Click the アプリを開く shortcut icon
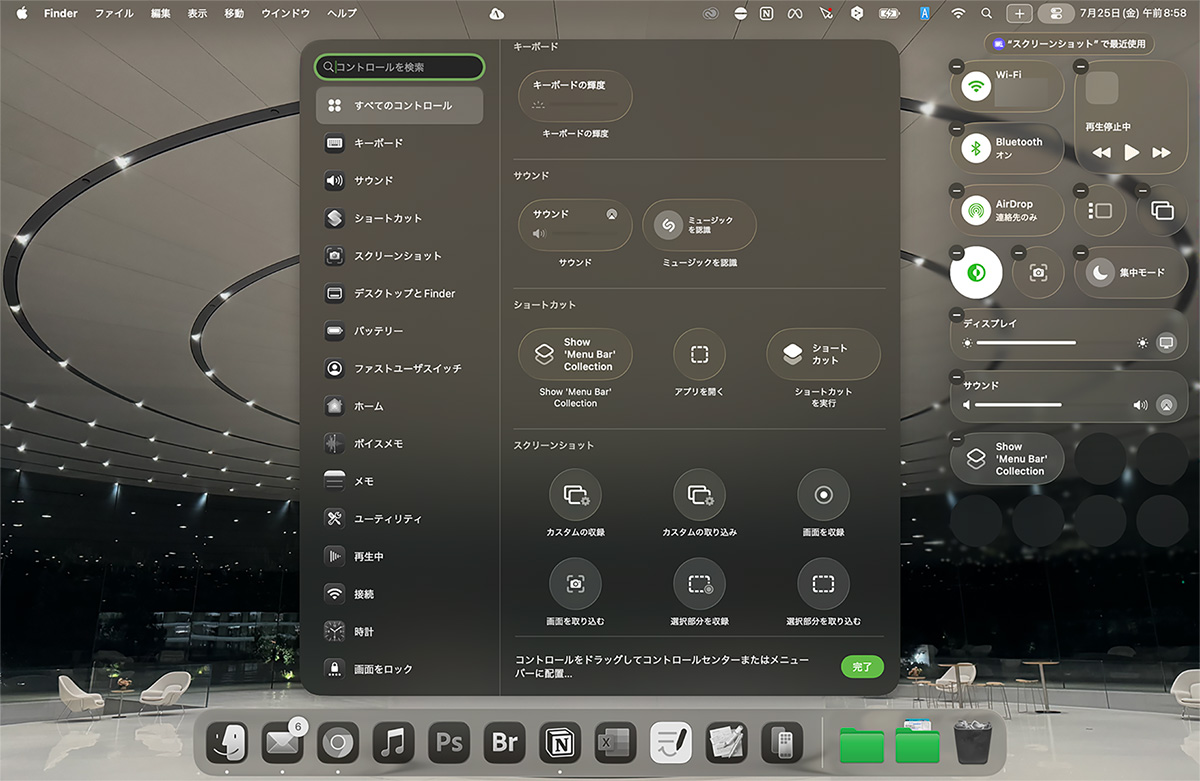This screenshot has width=1200, height=781. coord(699,354)
